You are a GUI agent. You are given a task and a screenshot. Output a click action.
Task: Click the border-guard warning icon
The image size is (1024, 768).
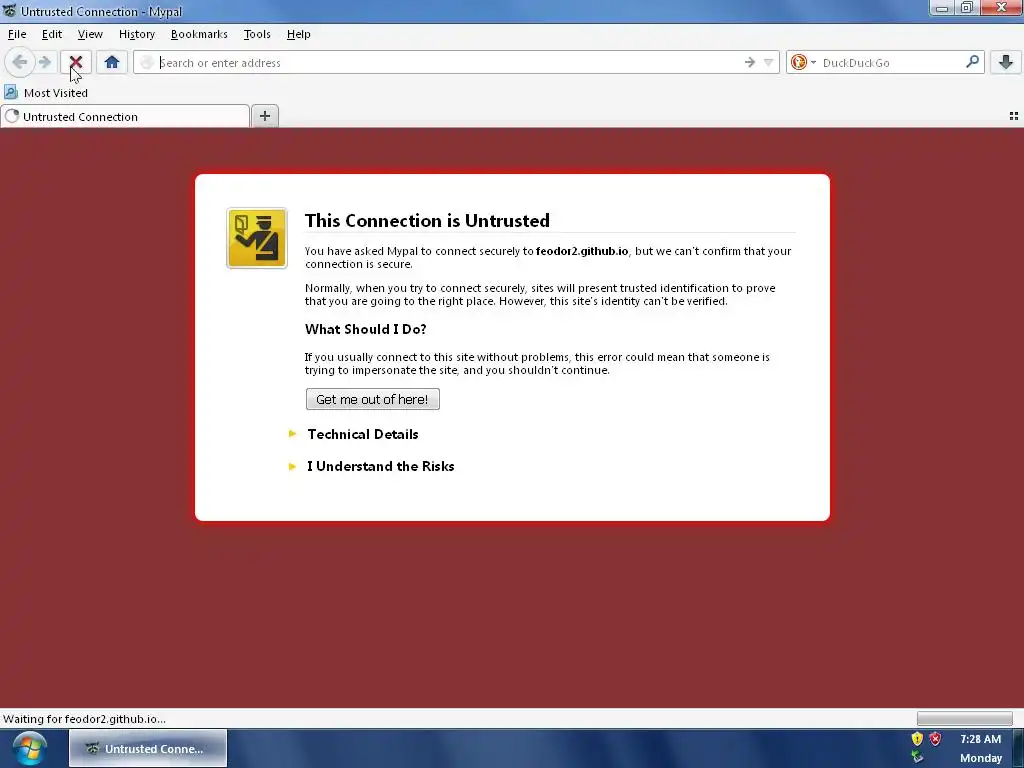[x=257, y=238]
